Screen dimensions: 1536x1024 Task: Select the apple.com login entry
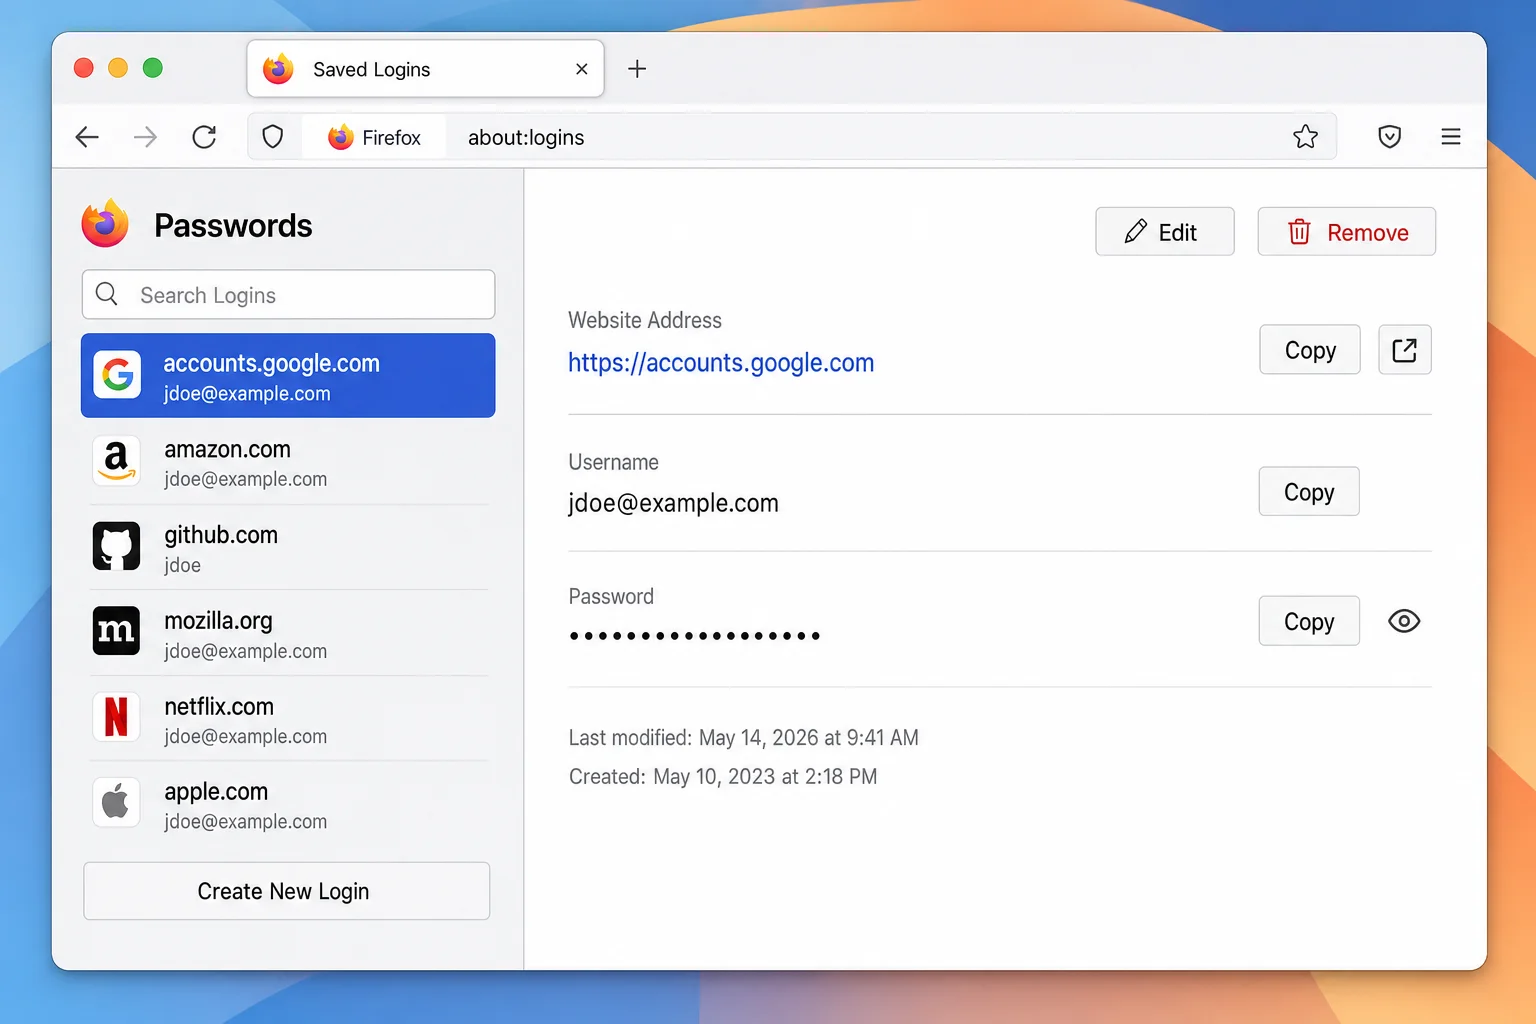point(288,805)
